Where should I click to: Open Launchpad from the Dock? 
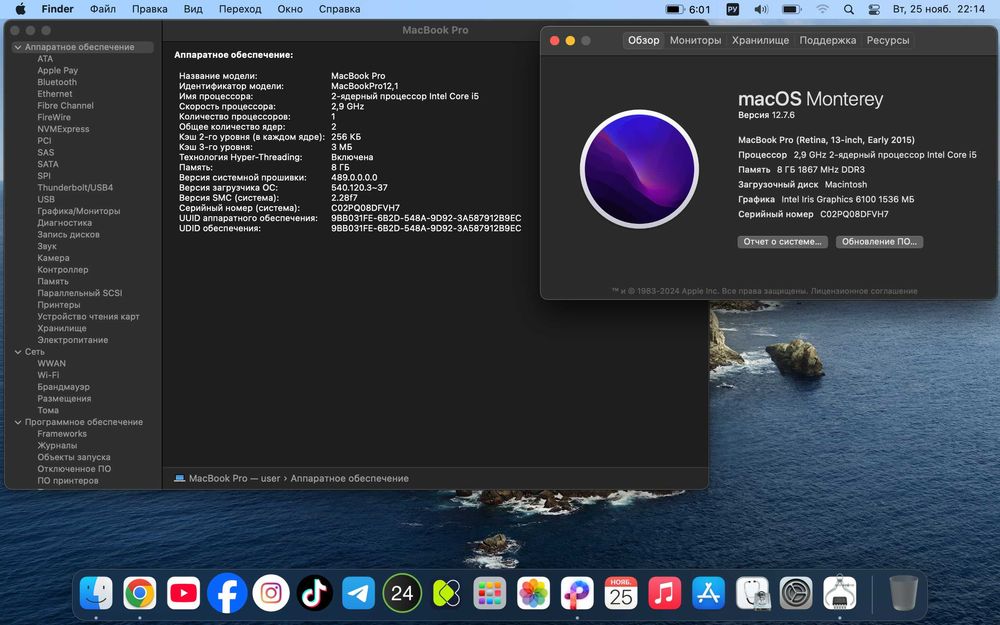tap(490, 593)
